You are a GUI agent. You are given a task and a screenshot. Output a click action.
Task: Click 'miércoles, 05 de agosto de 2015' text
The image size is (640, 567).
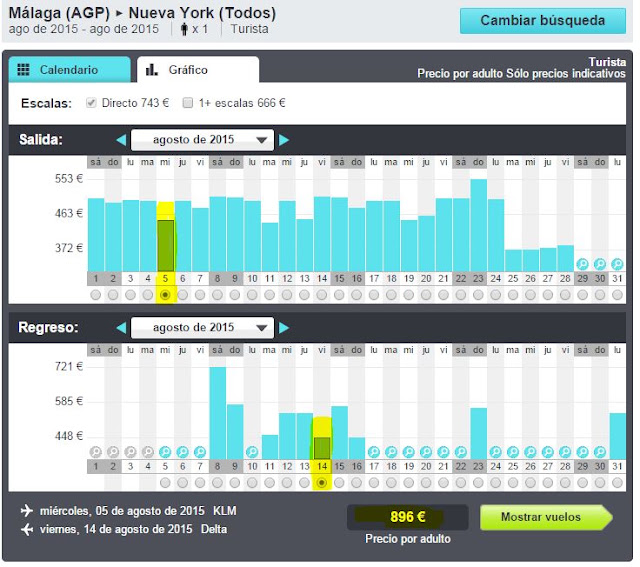[x=122, y=511]
